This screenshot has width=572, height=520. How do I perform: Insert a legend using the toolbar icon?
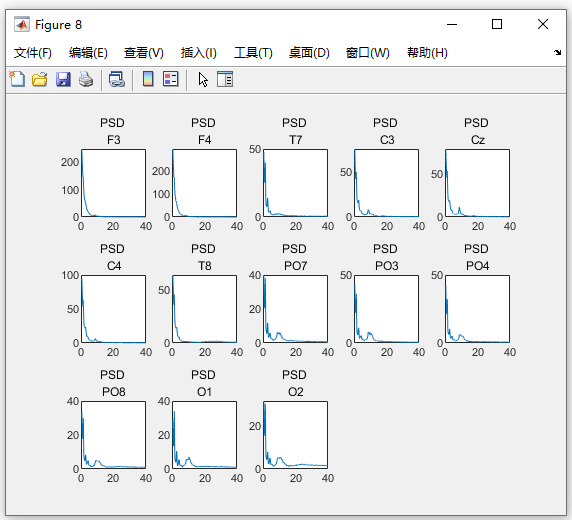[x=171, y=79]
